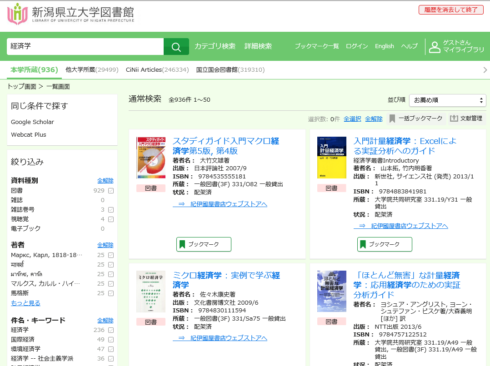Viewport: 490px width, 366px height.
Task: Click ログイン in the header
Action: [x=357, y=46]
